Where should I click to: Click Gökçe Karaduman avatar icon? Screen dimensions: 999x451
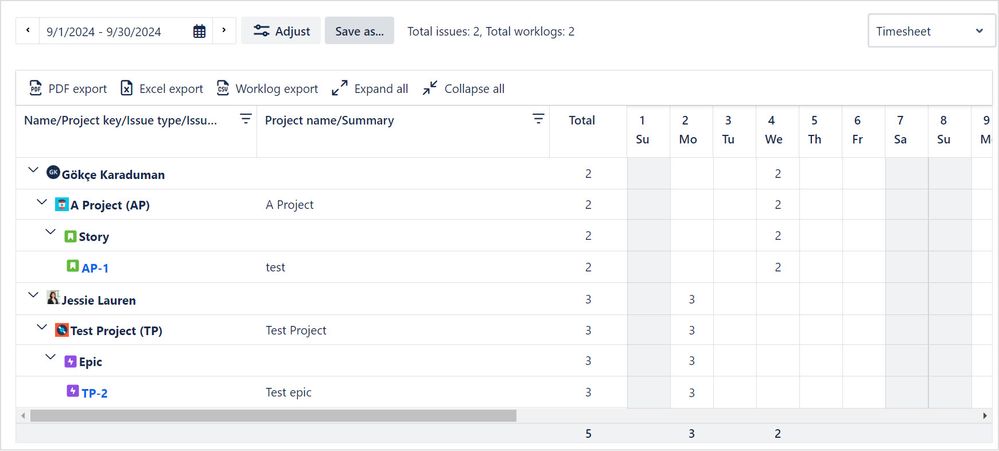[x=54, y=172]
